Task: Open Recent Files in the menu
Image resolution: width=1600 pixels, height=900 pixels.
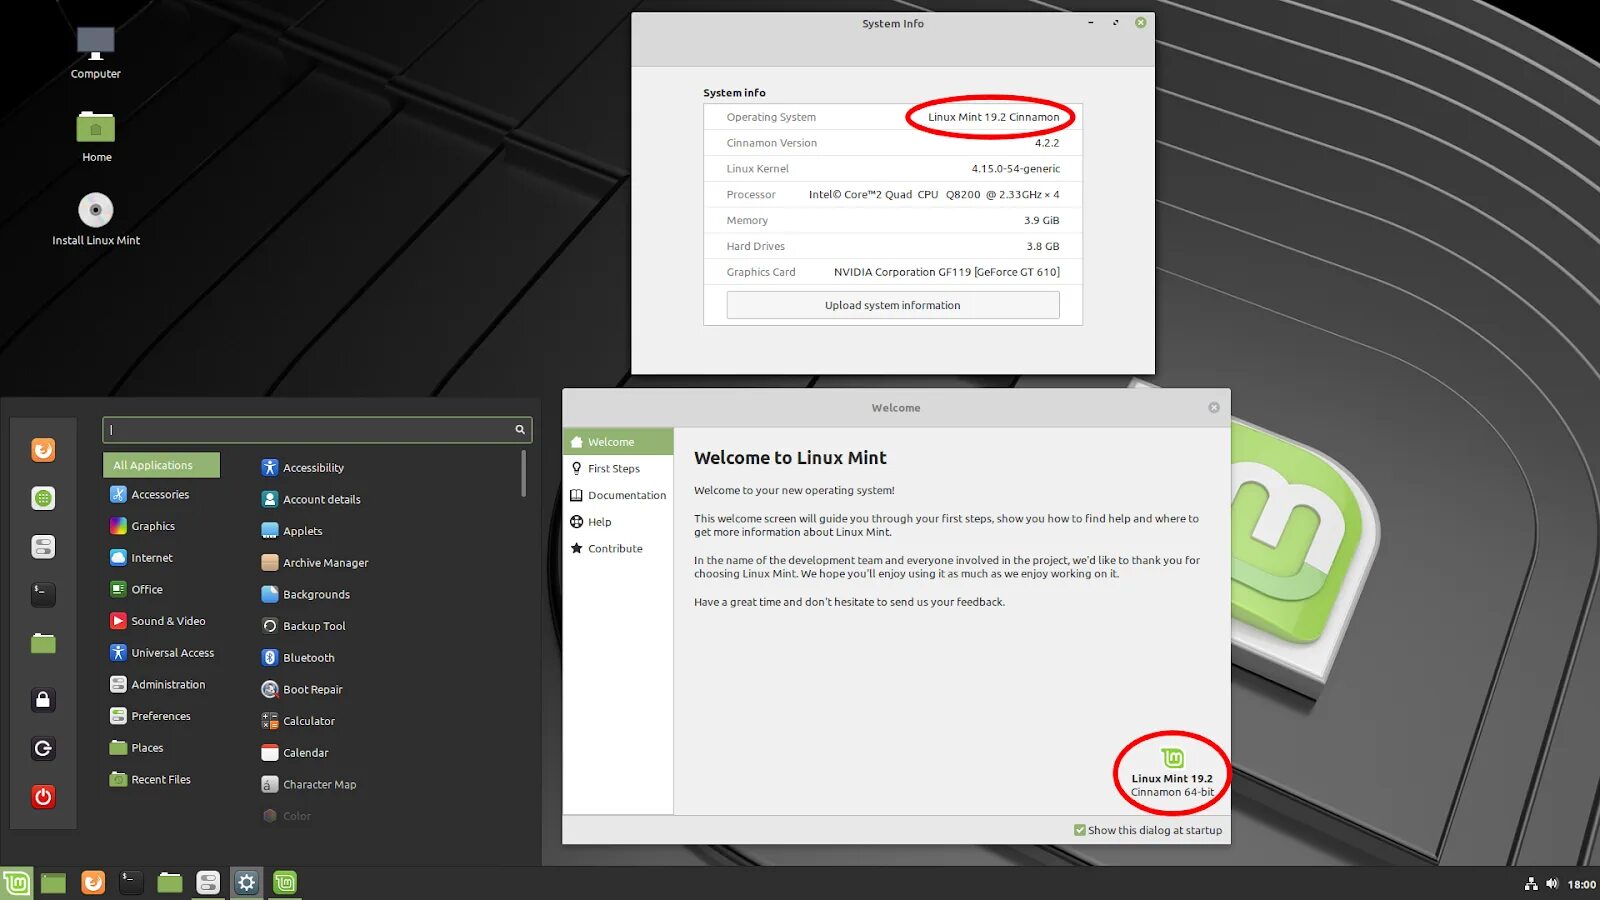Action: [161, 779]
